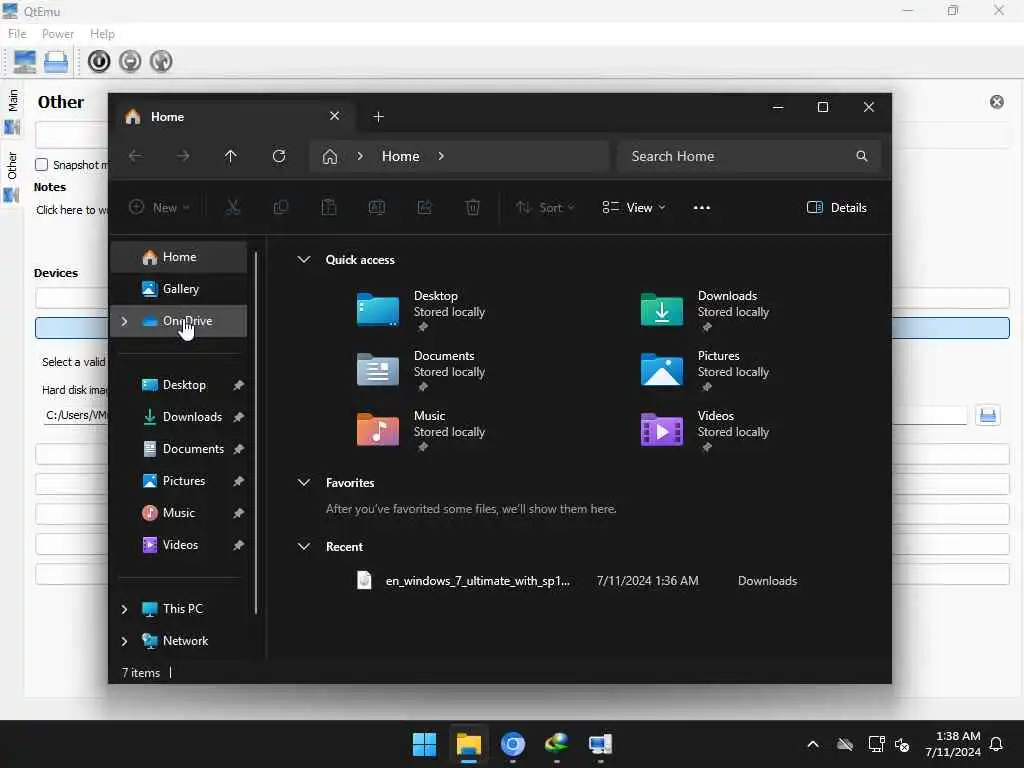Screen dimensions: 1024x768
Task: Click the QtEmu disk drive toolbar icon
Action: (56, 61)
